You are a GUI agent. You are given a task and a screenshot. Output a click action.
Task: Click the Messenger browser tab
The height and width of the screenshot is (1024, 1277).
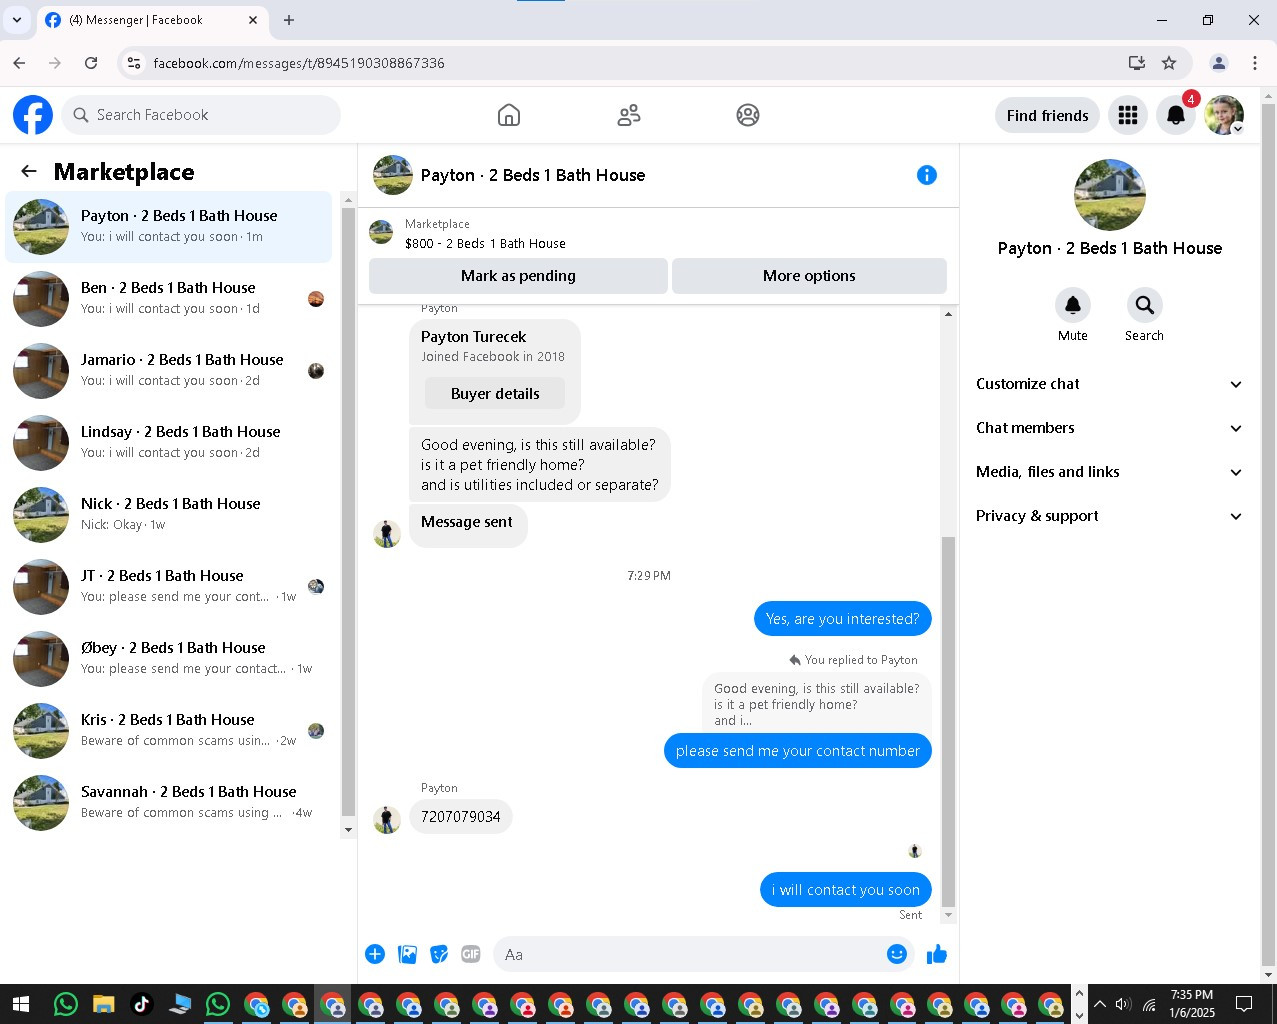tap(150, 20)
